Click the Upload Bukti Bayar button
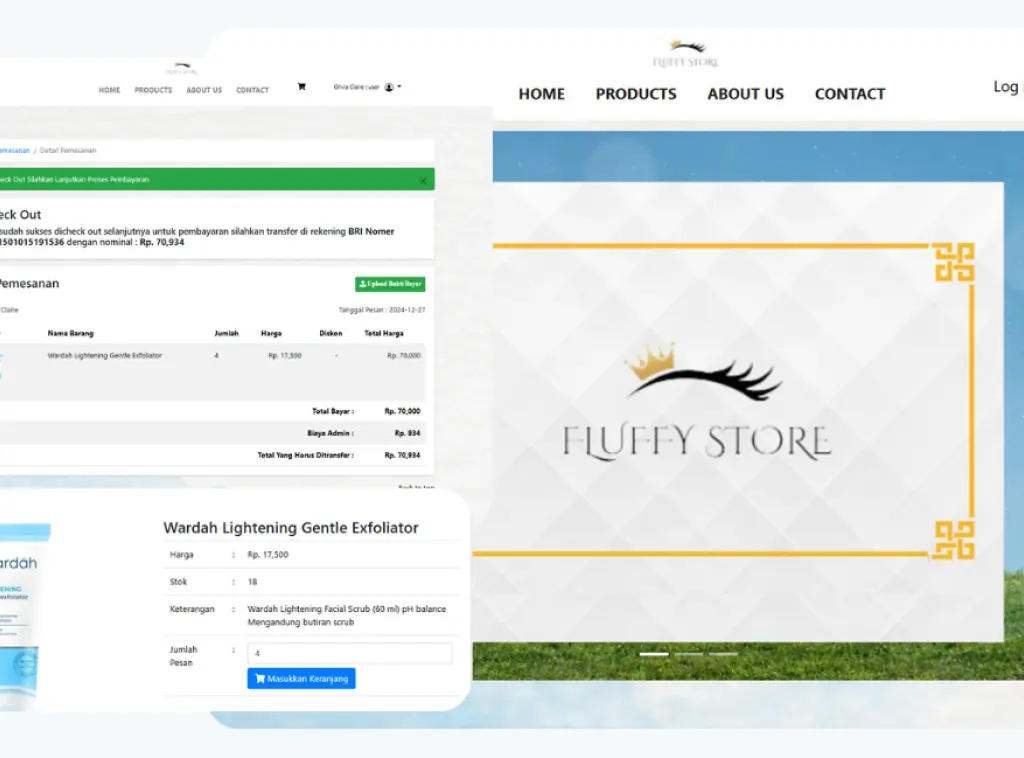This screenshot has height=758, width=1024. click(x=390, y=284)
